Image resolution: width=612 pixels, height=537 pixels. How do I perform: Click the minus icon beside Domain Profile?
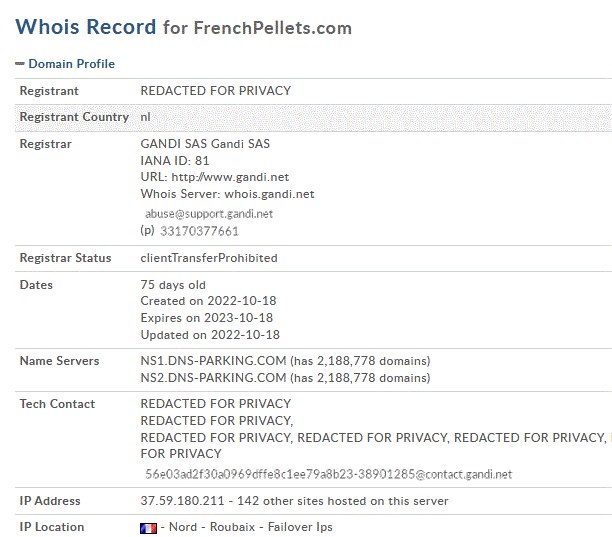20,64
